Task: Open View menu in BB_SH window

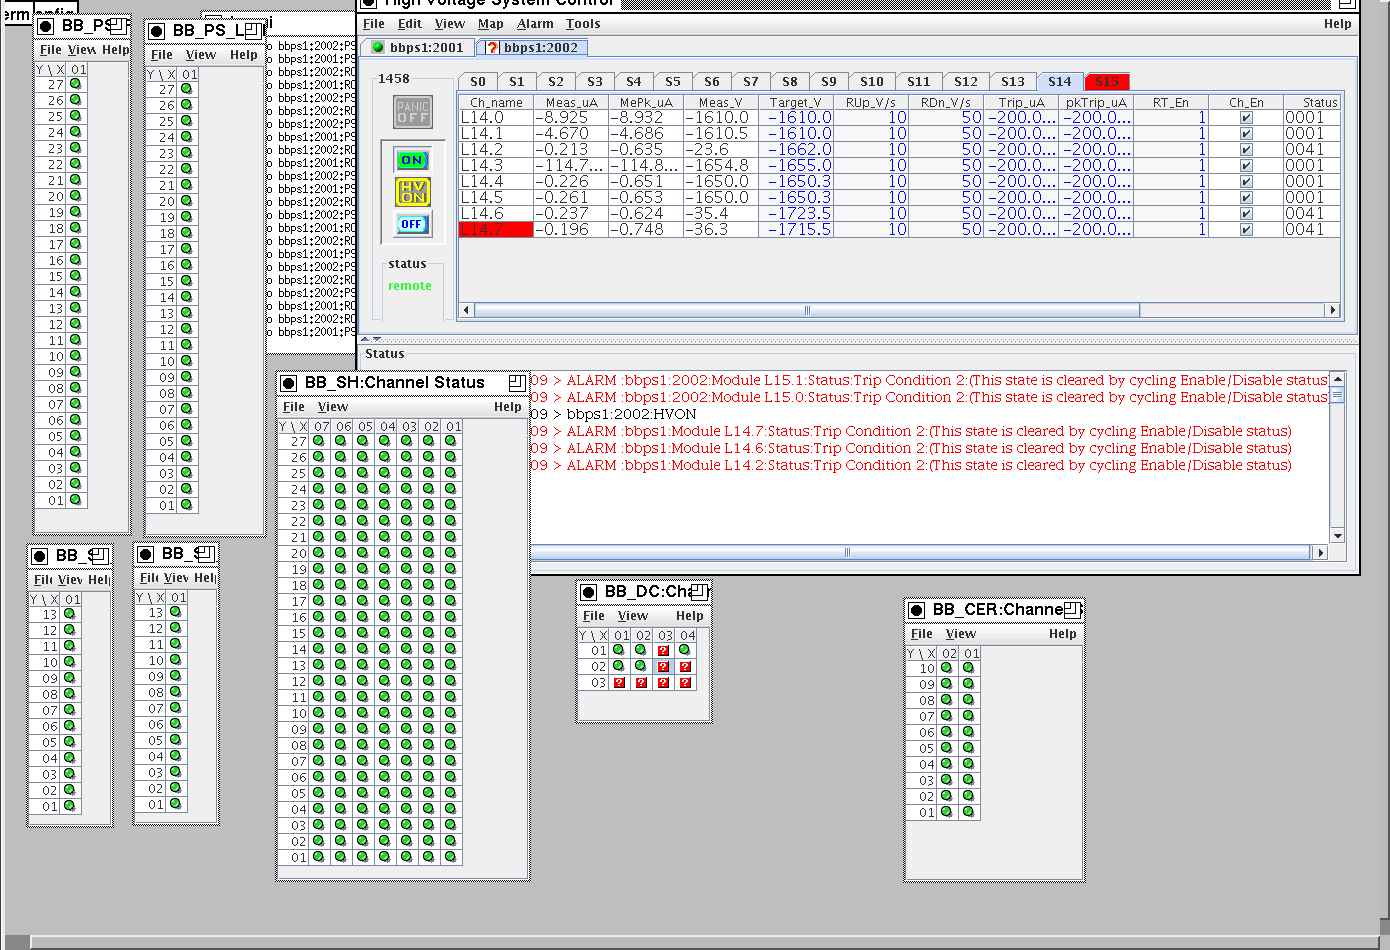Action: coord(333,407)
